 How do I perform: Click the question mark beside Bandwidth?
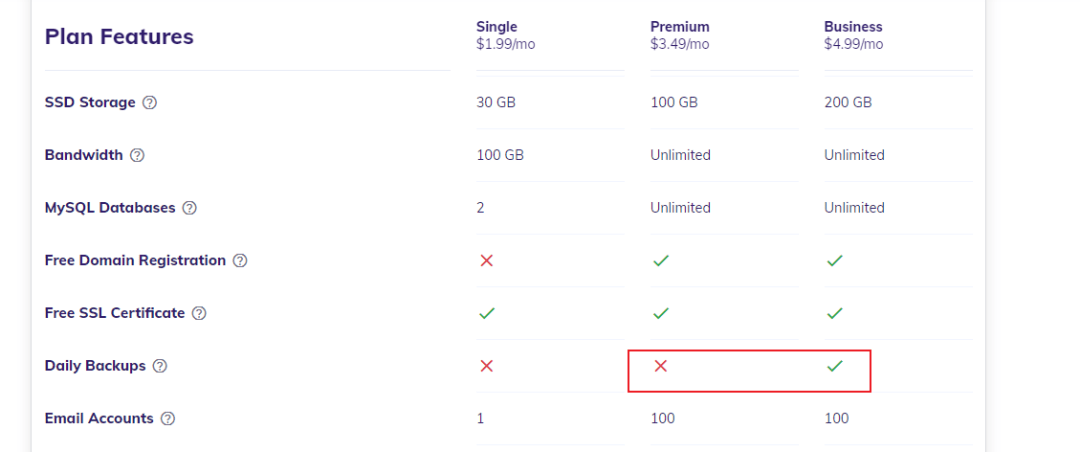pyautogui.click(x=137, y=155)
